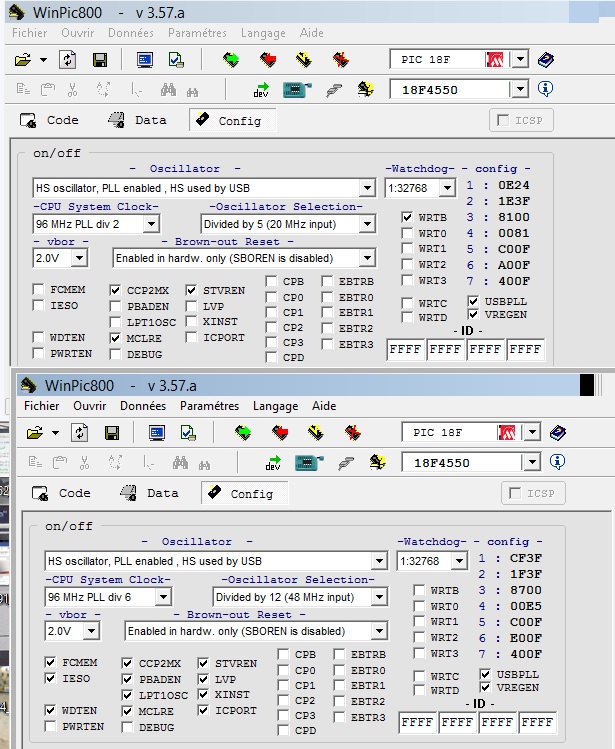Open the Aide menu in the lower window
The width and height of the screenshot is (615, 749).
tap(324, 406)
